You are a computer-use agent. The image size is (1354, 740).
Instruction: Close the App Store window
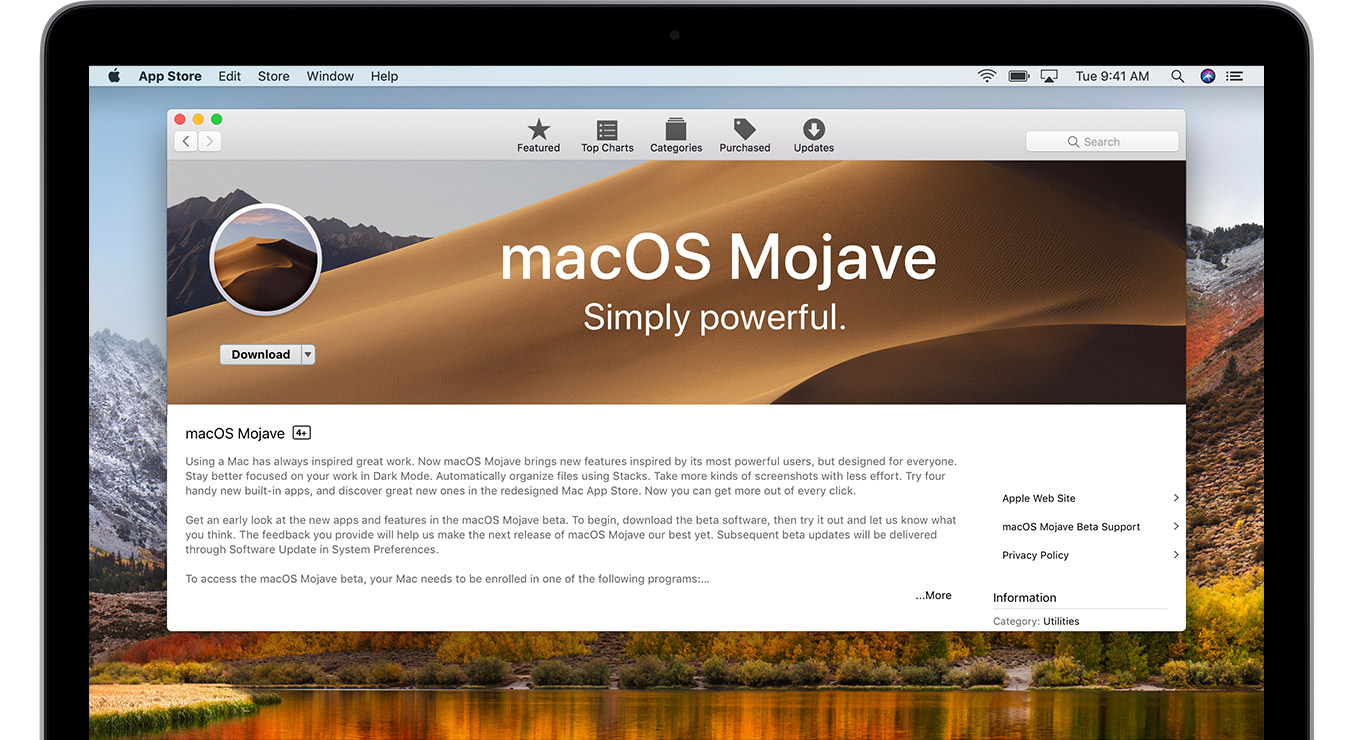[x=180, y=119]
